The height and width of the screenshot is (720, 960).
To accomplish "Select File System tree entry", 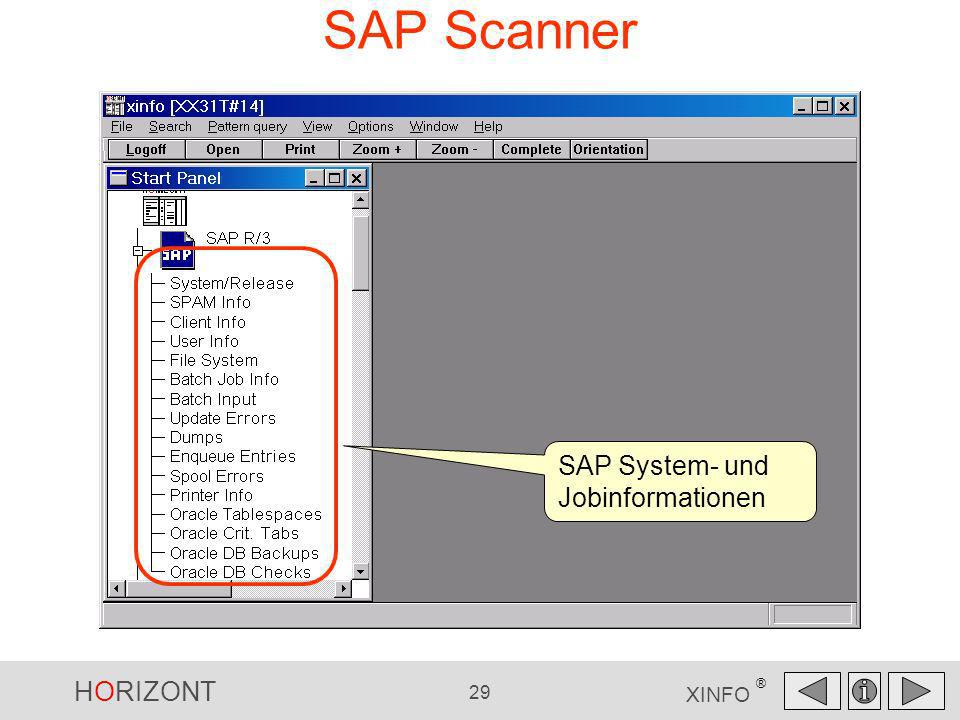I will (214, 360).
